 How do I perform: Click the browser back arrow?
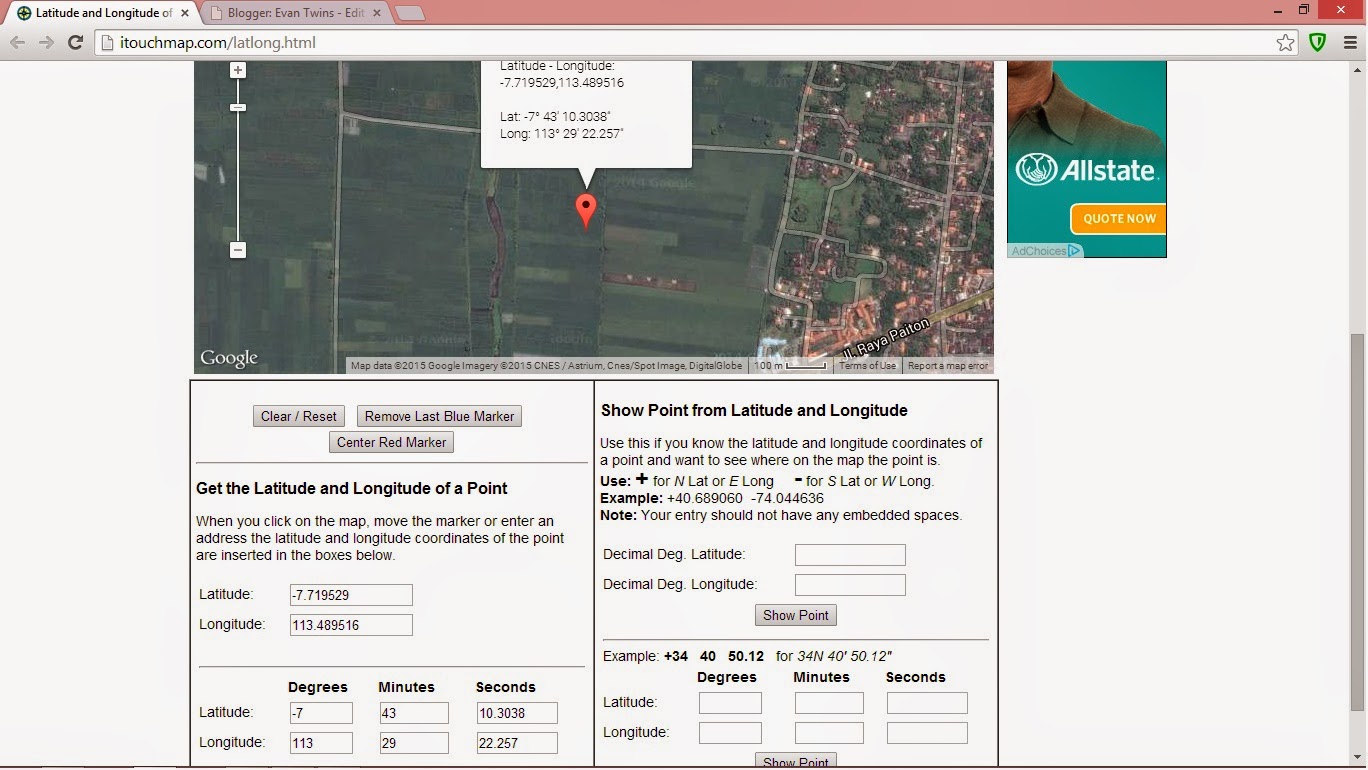[x=17, y=42]
